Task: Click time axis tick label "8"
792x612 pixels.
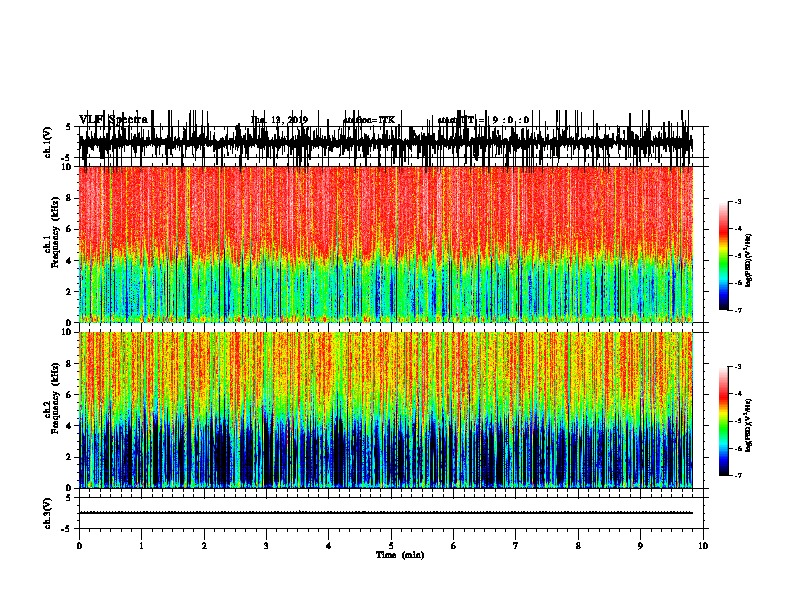Action: pos(578,546)
